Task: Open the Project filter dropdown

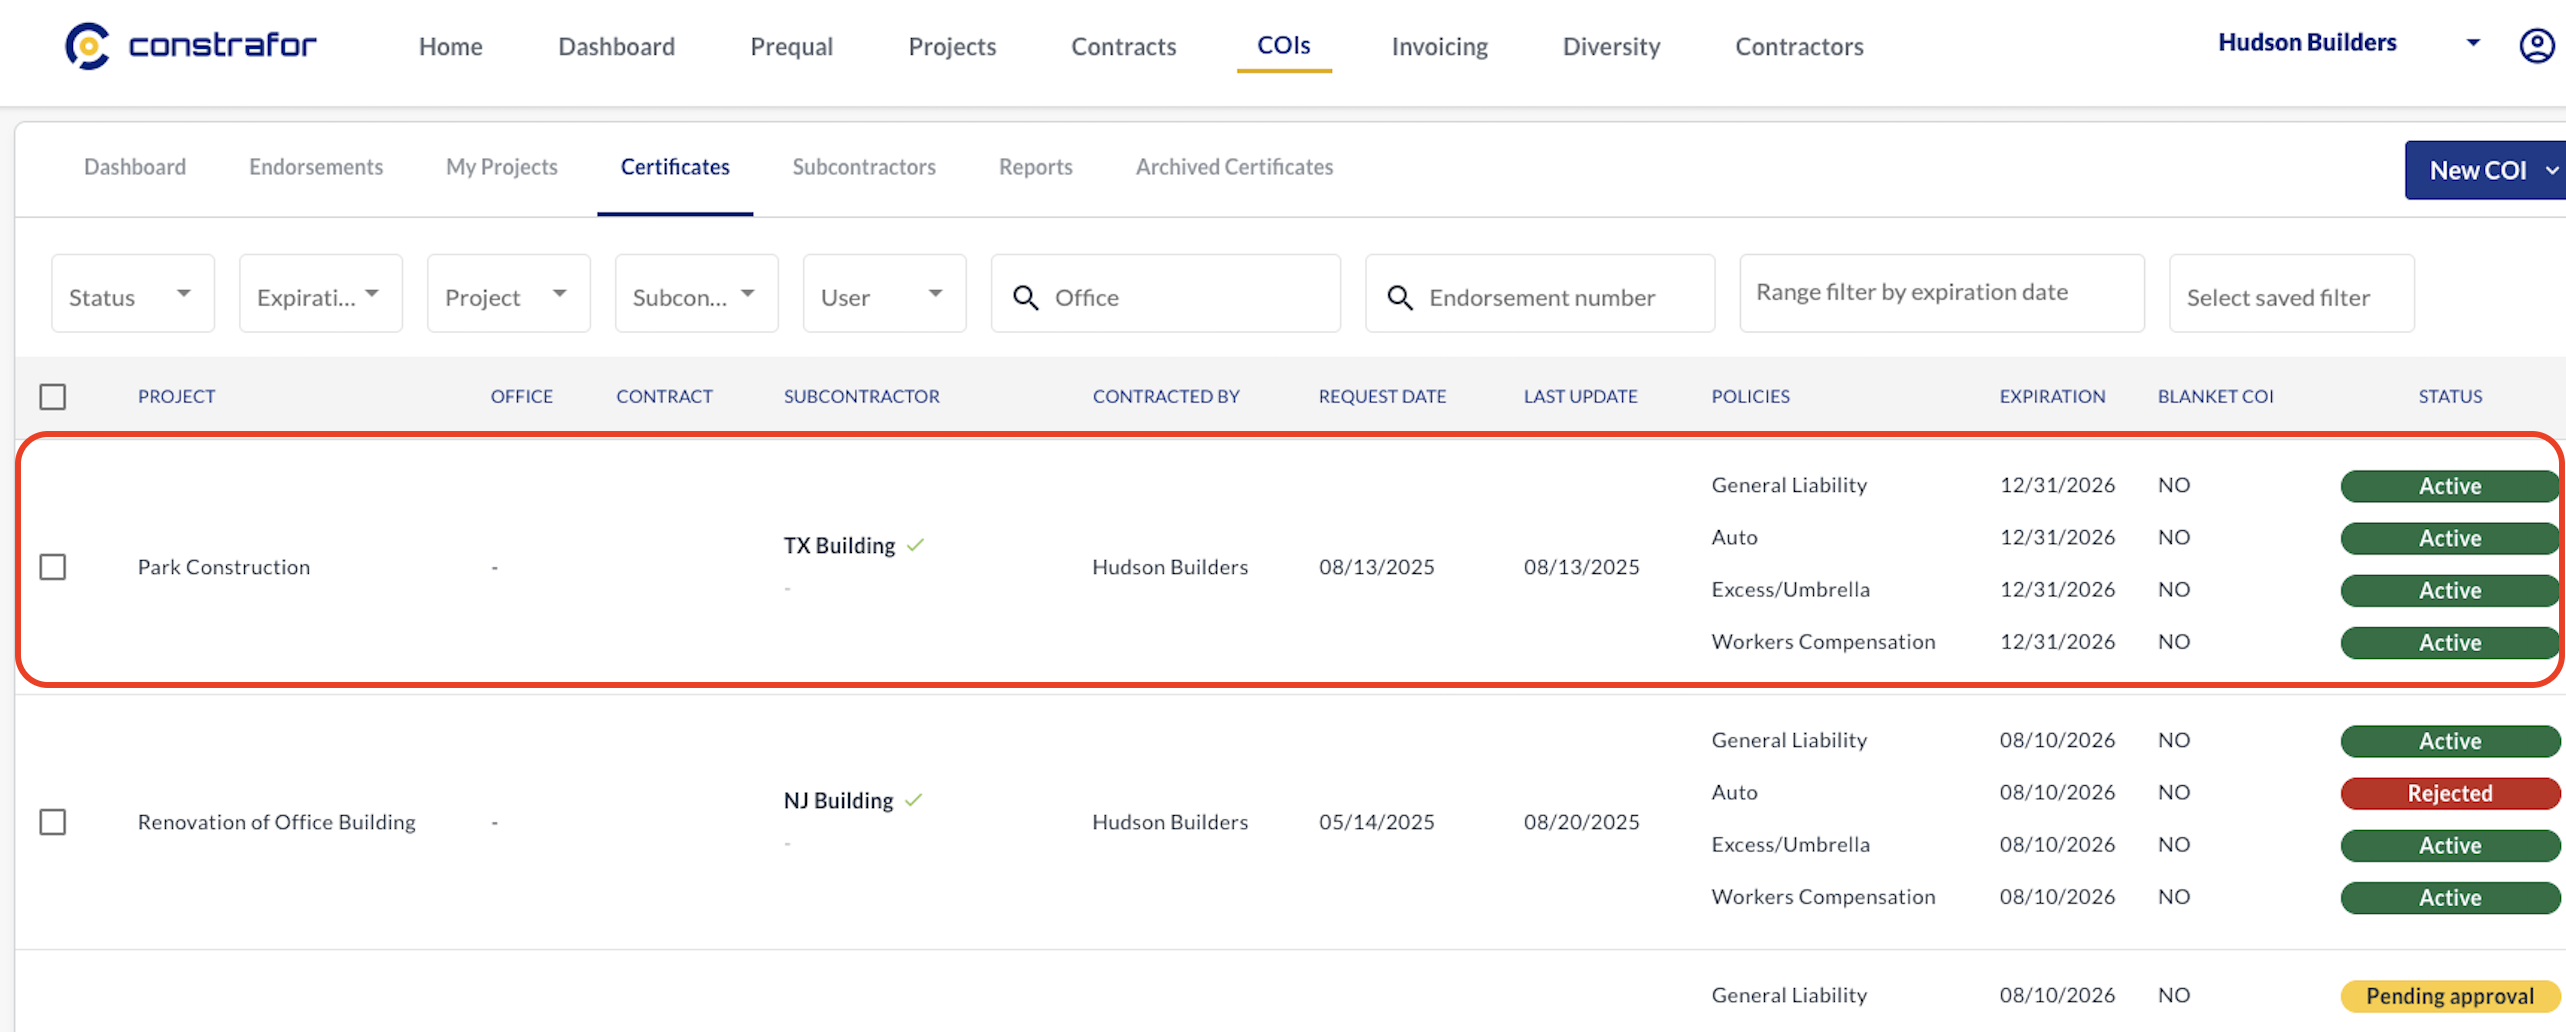Action: click(509, 294)
